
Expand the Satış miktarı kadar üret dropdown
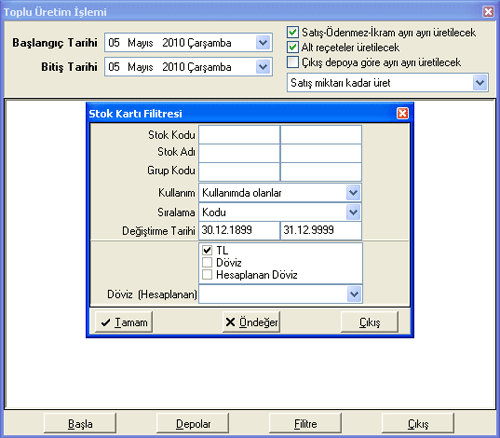(480, 83)
